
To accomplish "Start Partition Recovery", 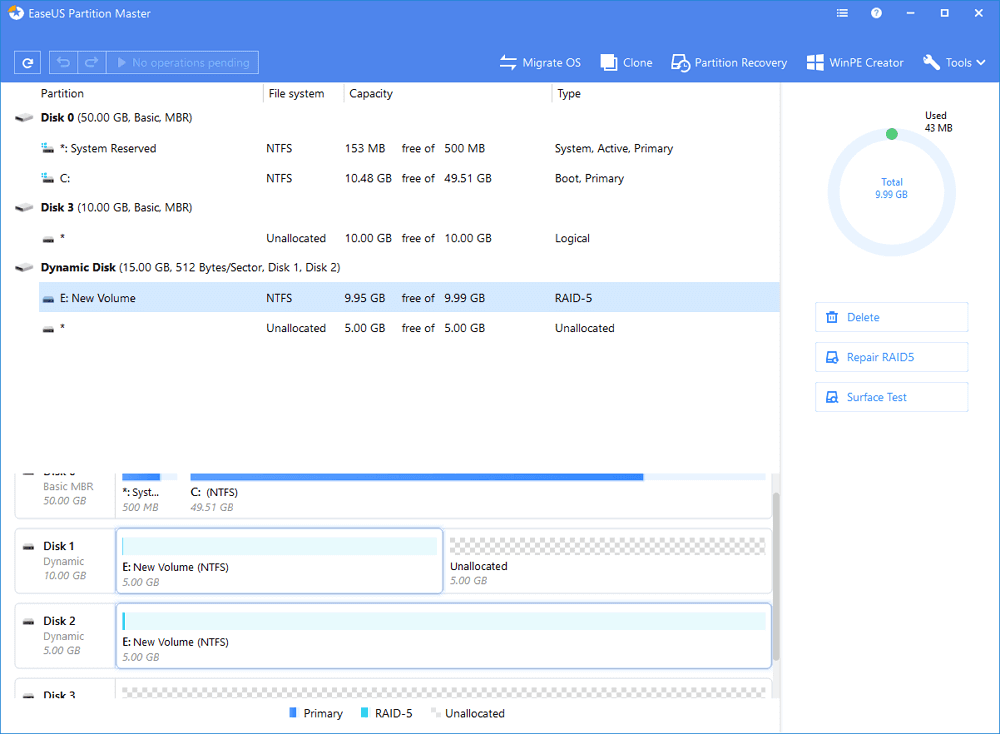I will click(729, 63).
